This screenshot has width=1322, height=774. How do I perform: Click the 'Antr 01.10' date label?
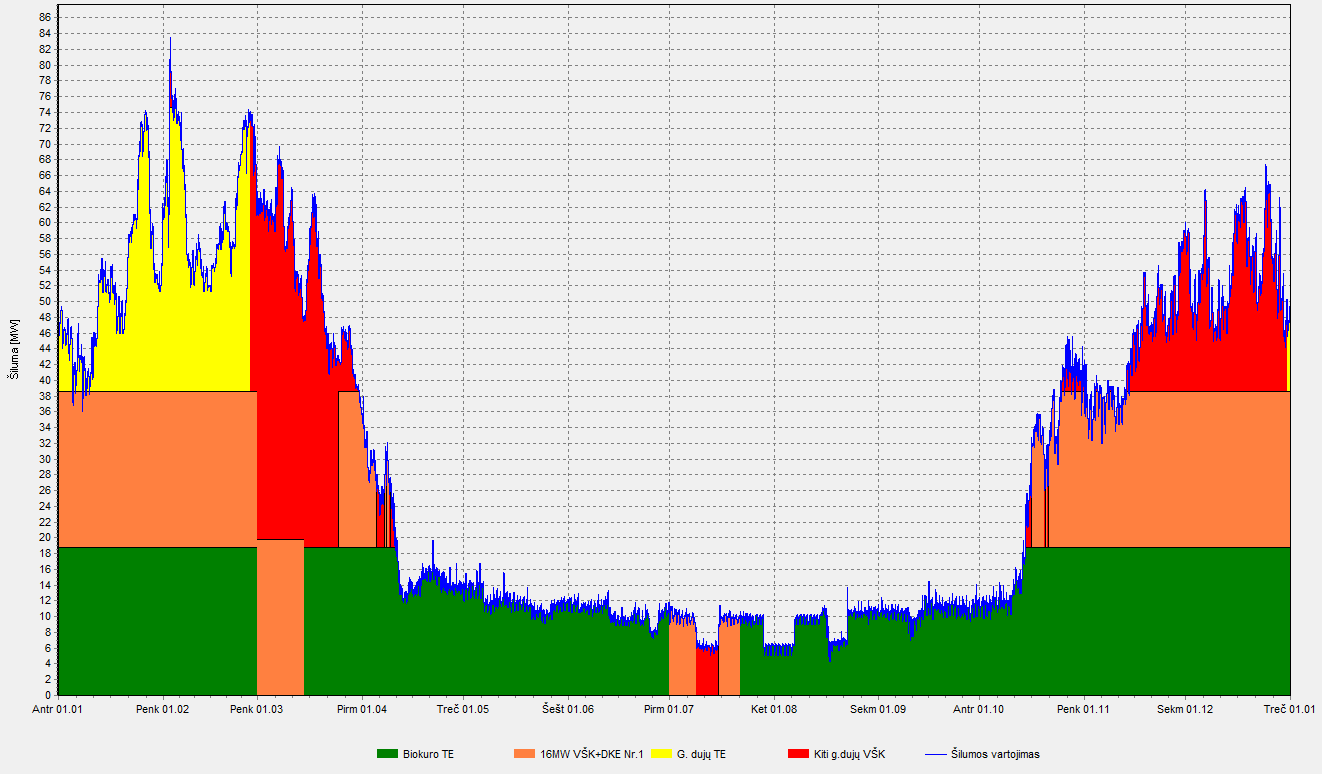click(977, 709)
